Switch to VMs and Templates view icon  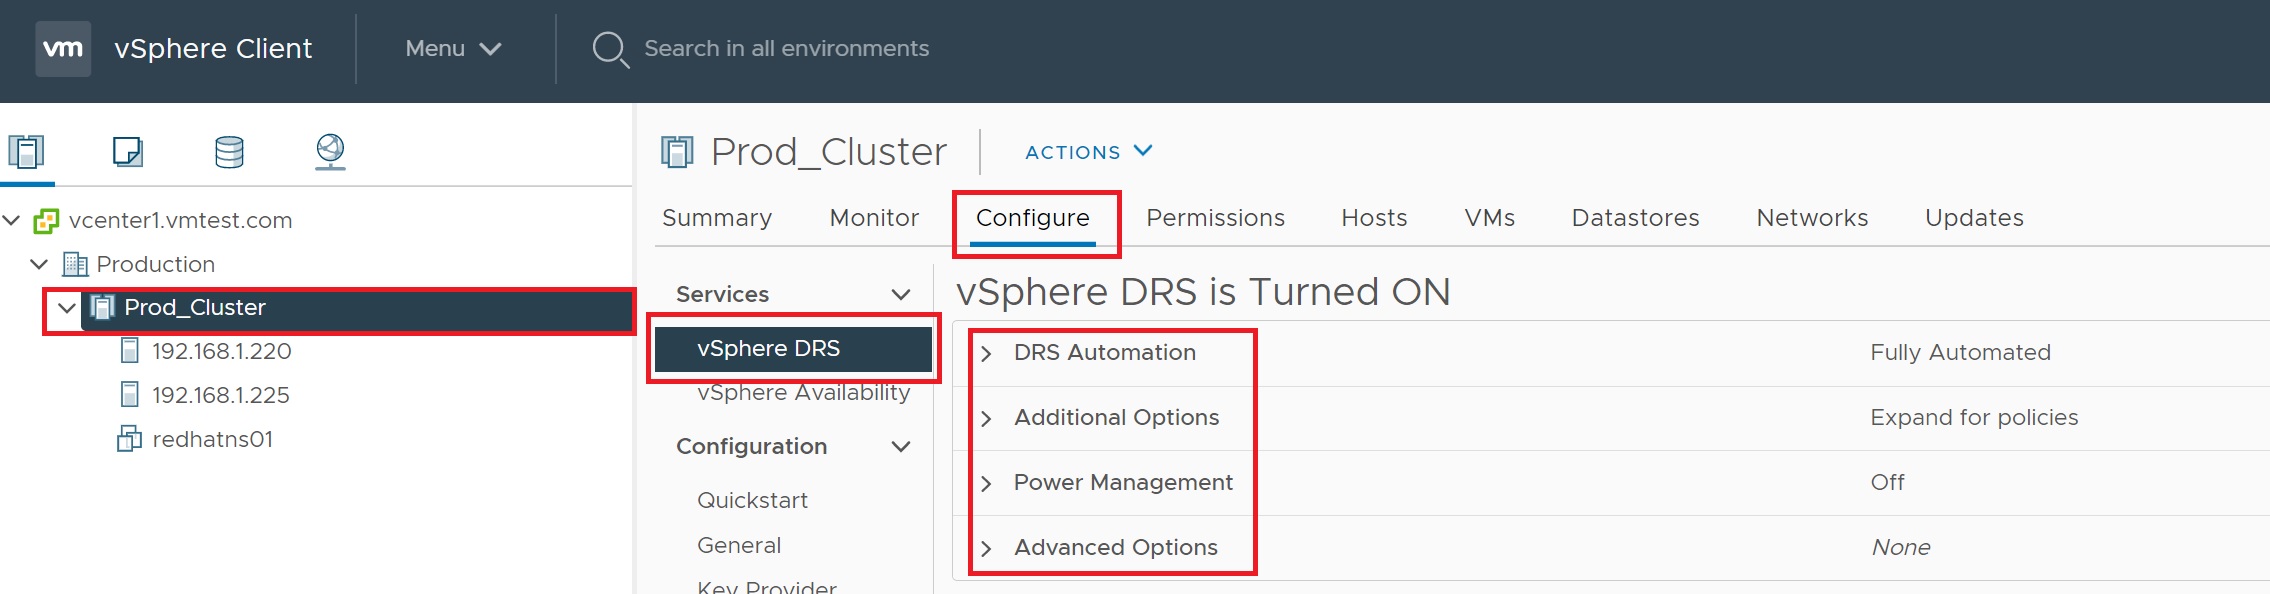[x=127, y=152]
